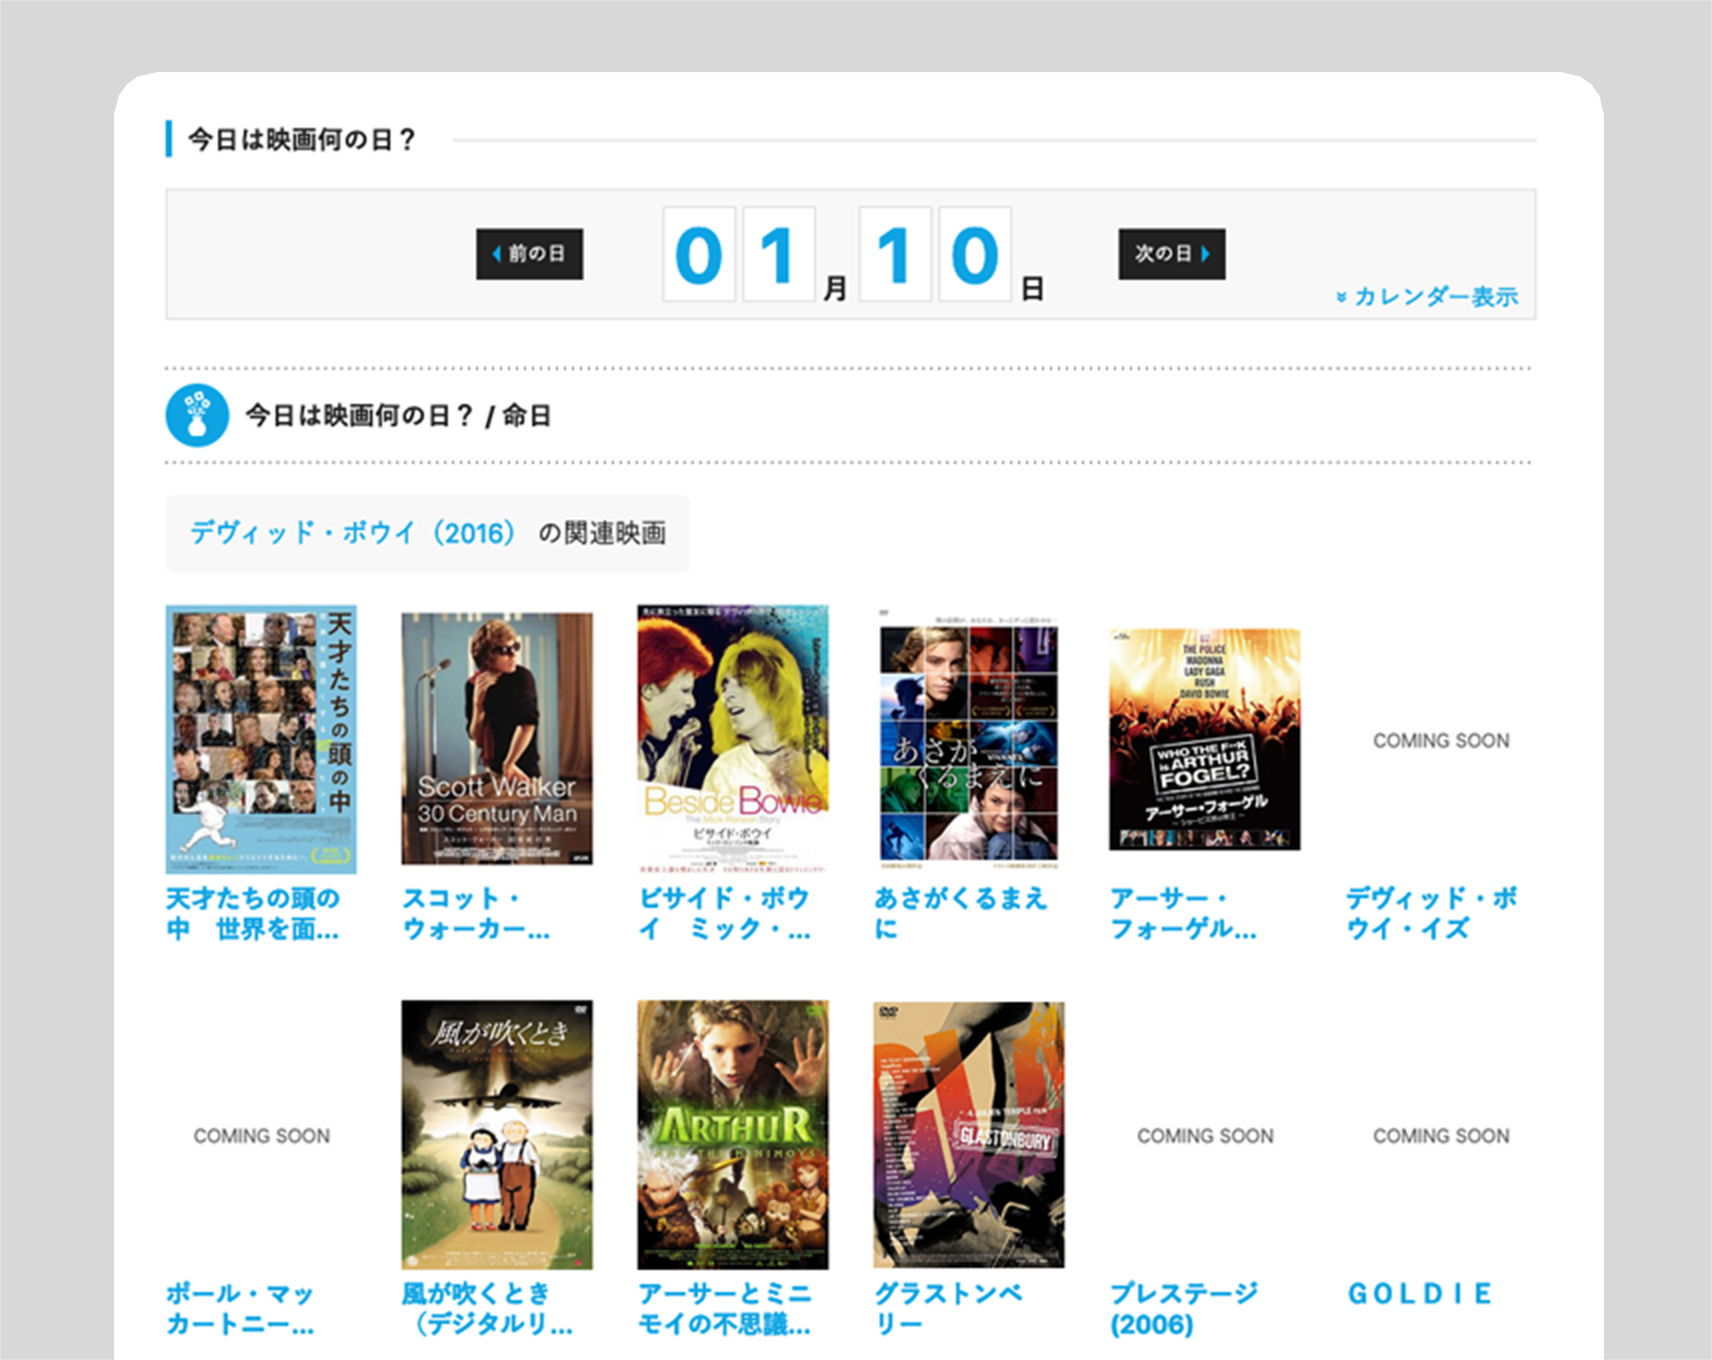Open the あさがくるまえに title link
The height and width of the screenshot is (1360, 1712).
pyautogui.click(x=961, y=913)
